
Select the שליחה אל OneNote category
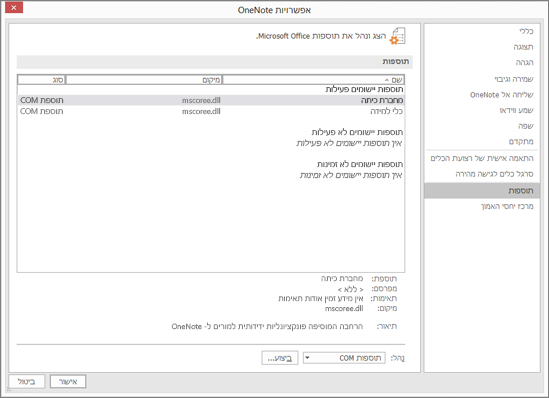point(501,95)
